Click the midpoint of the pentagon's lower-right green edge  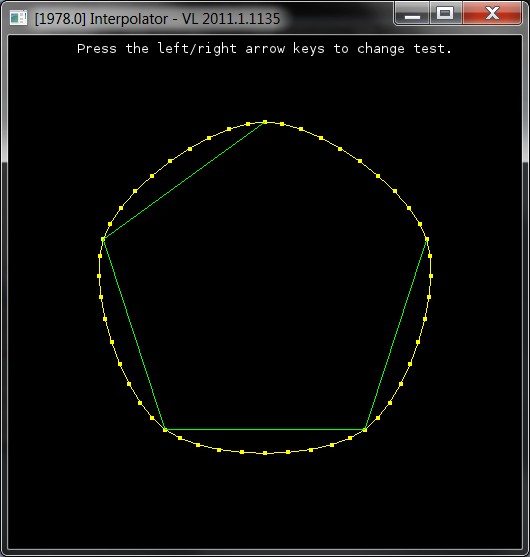[396, 334]
